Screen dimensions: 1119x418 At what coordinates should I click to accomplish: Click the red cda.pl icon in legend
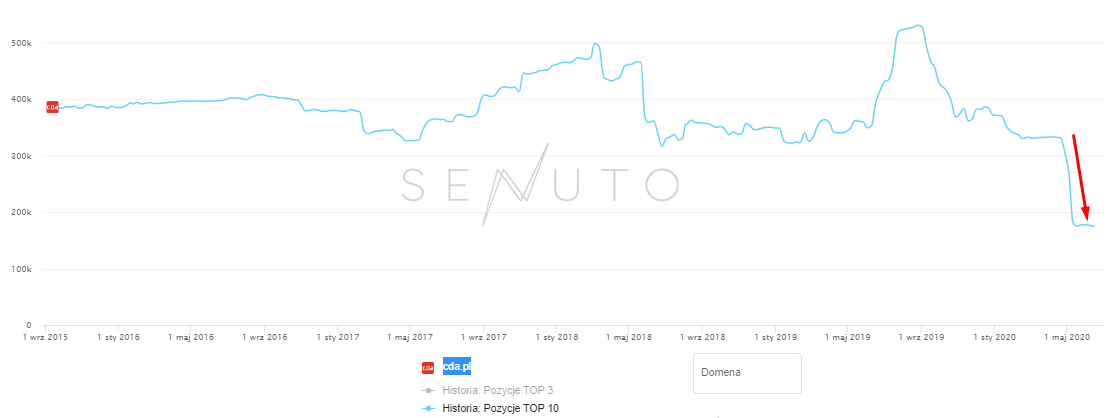pos(428,368)
